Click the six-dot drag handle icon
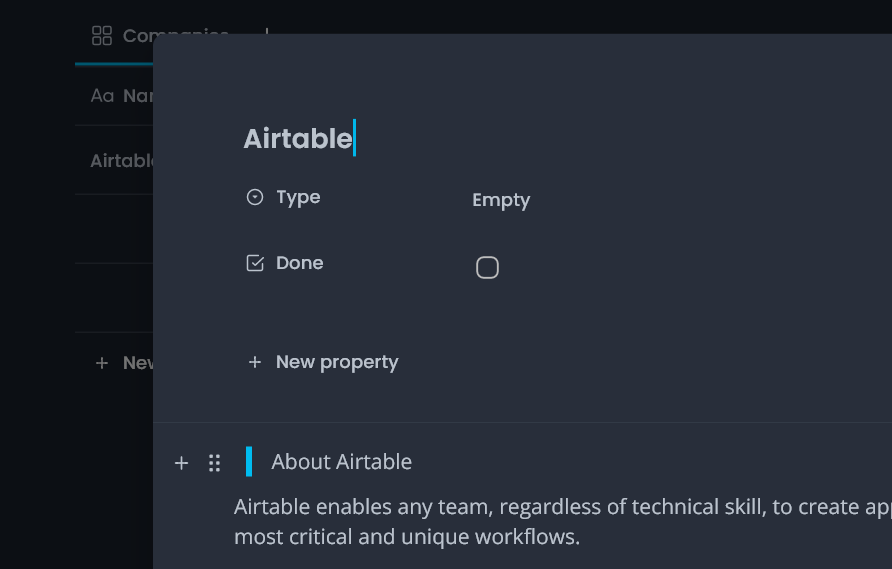This screenshot has height=569, width=892. click(214, 463)
